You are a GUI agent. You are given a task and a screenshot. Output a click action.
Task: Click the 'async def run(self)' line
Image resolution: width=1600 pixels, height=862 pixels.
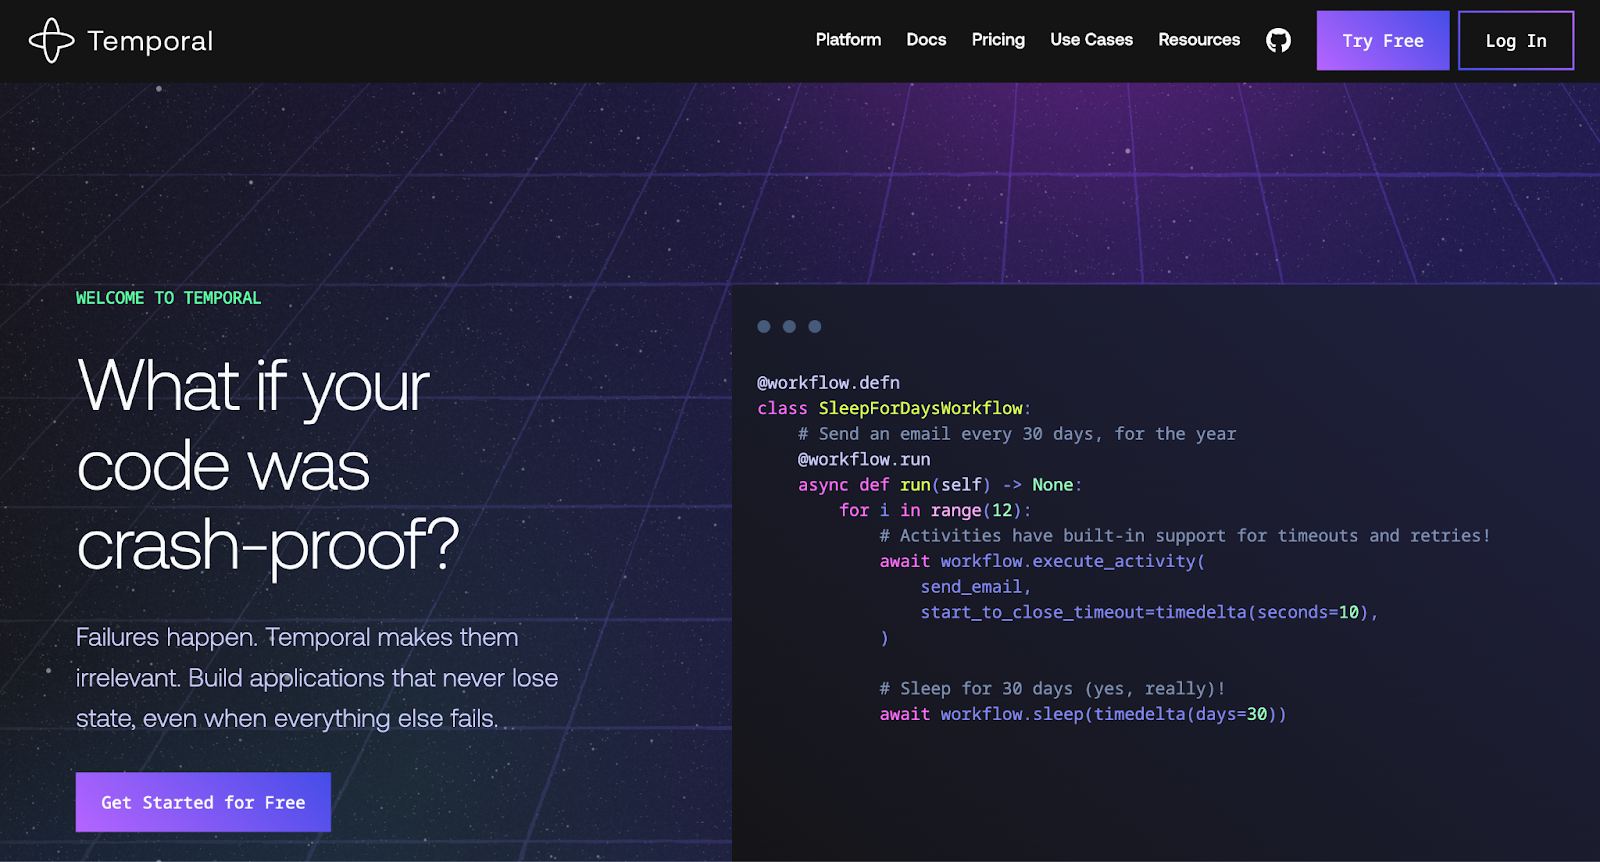tap(940, 485)
